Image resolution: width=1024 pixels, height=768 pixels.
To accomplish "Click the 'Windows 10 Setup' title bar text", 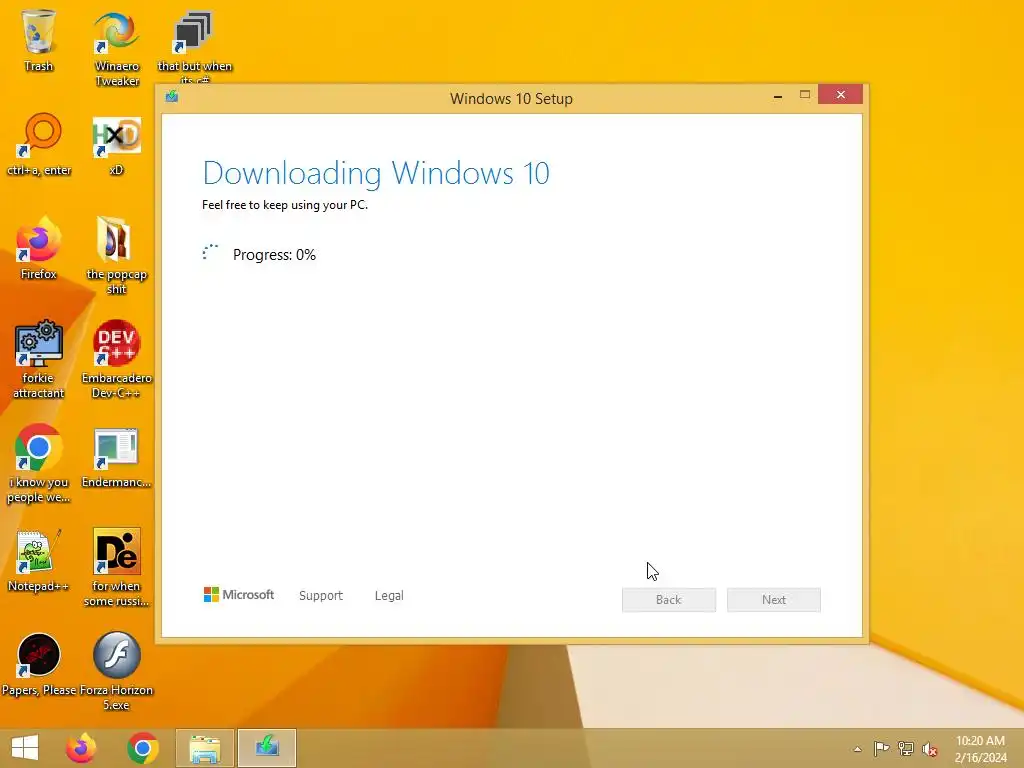I will (511, 99).
